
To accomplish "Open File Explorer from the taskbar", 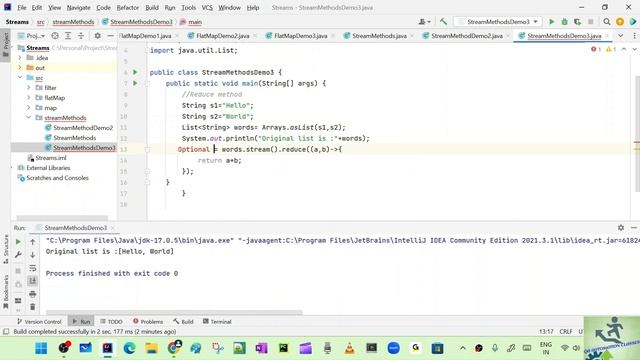I will tap(151, 348).
